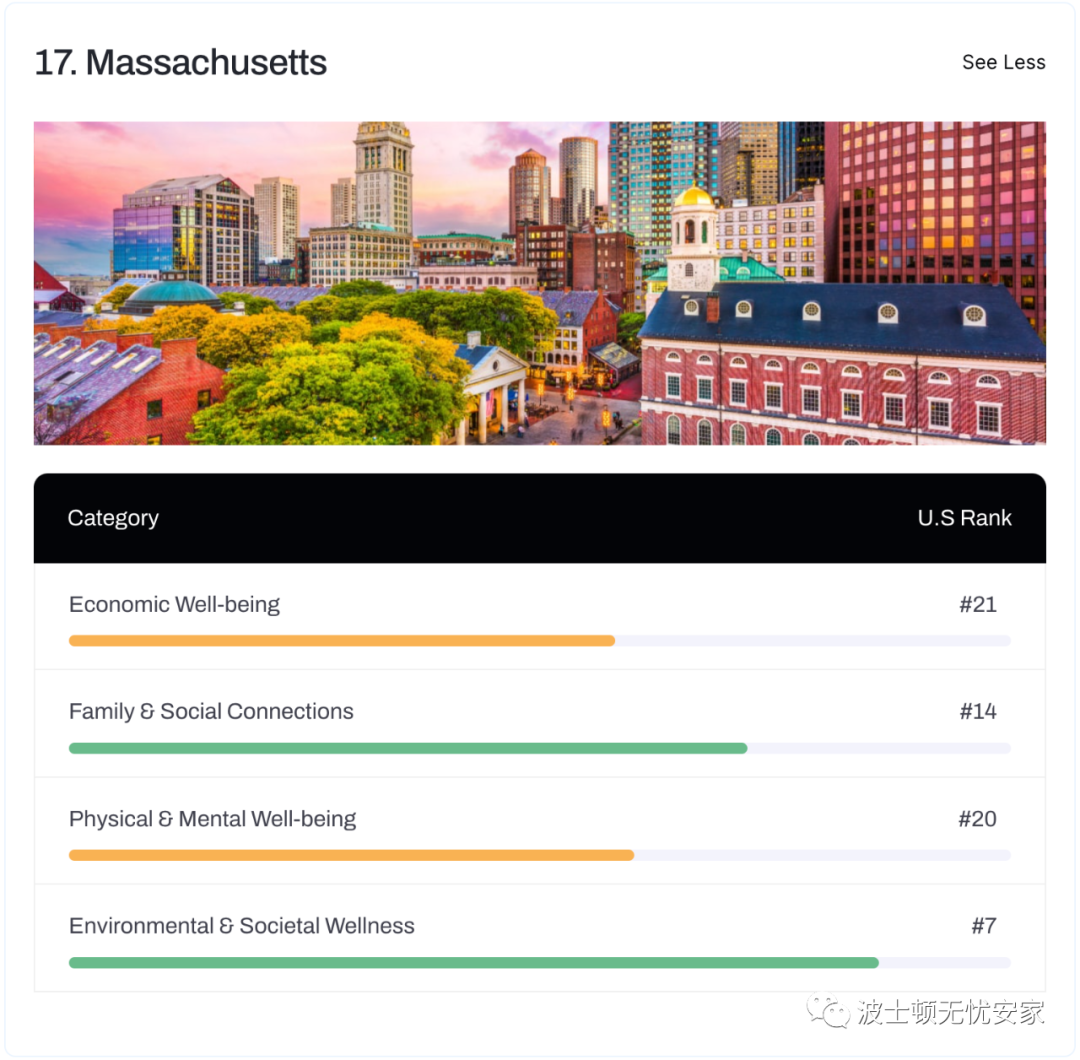Collapse the card with See Less

[x=1003, y=63]
